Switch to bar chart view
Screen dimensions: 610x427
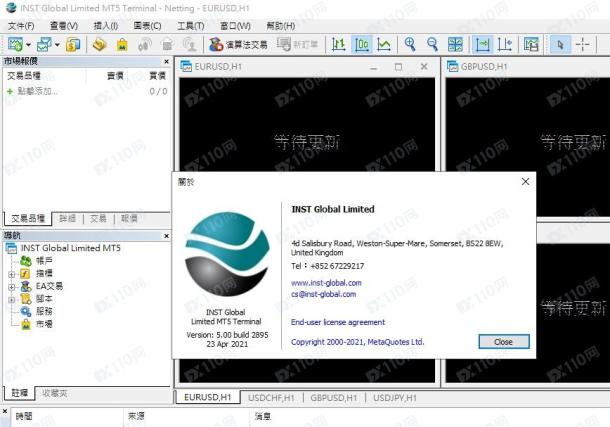(338, 44)
